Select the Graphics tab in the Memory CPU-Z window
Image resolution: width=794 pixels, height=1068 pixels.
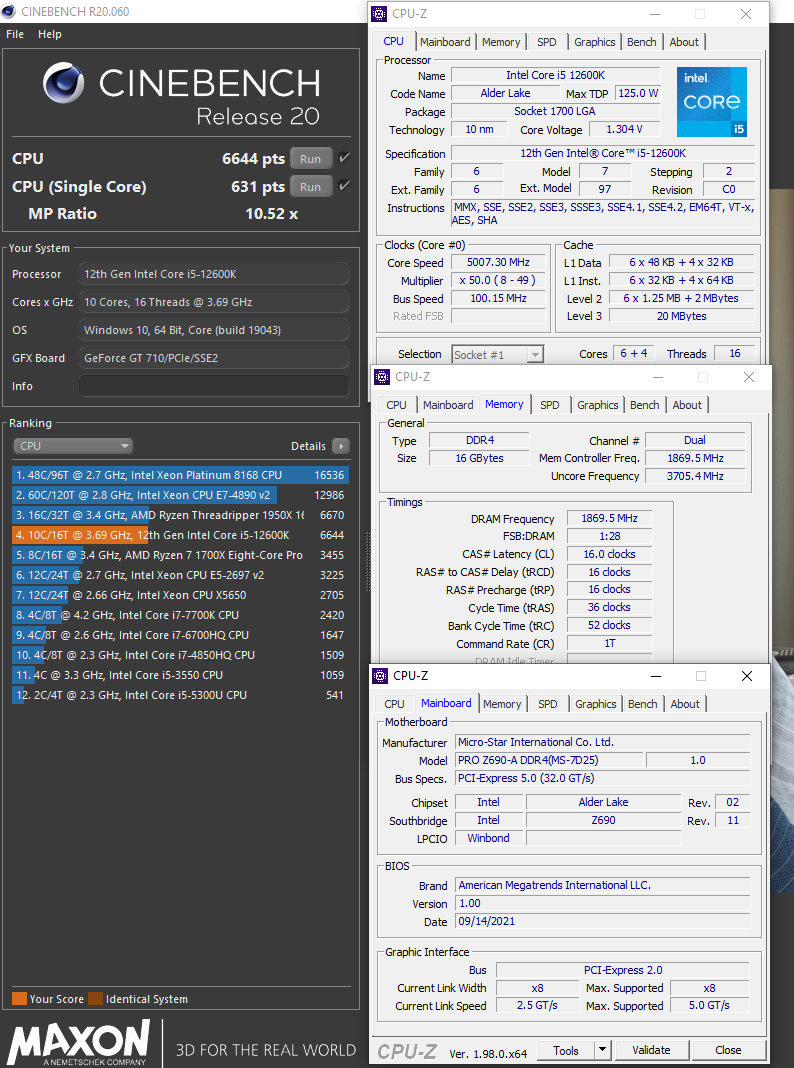pos(597,405)
